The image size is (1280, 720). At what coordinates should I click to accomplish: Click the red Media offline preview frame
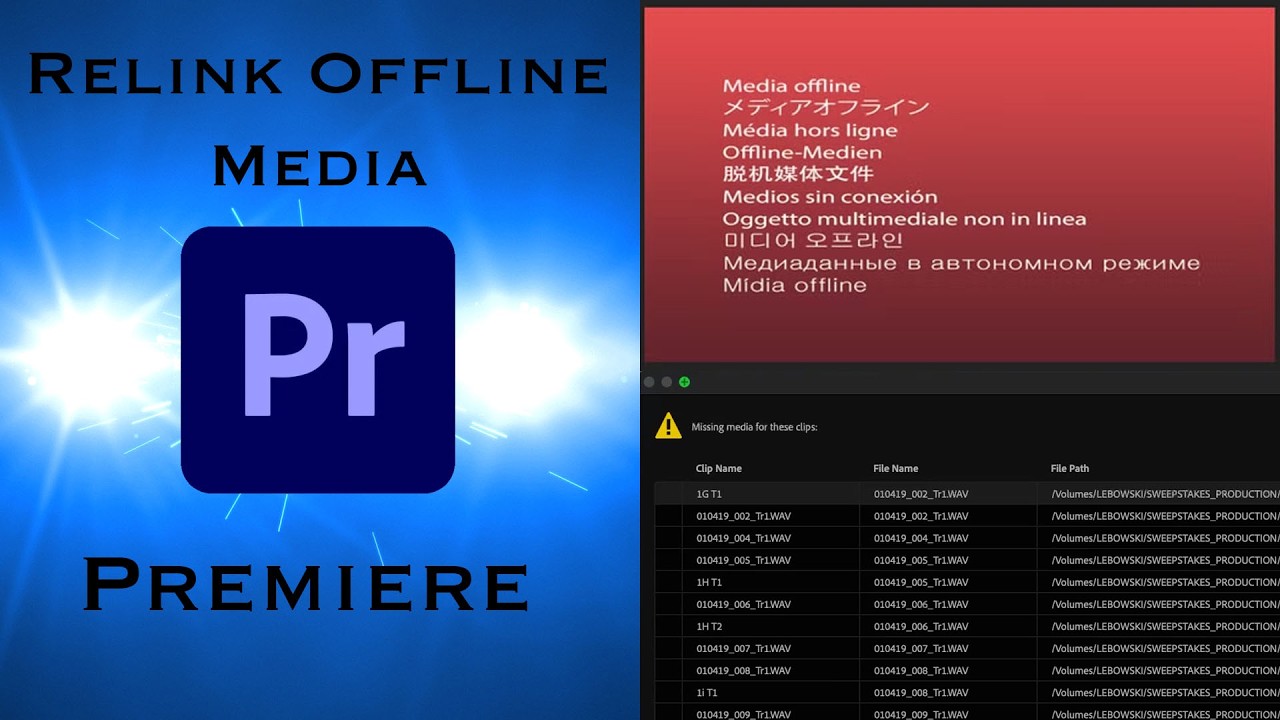click(960, 184)
